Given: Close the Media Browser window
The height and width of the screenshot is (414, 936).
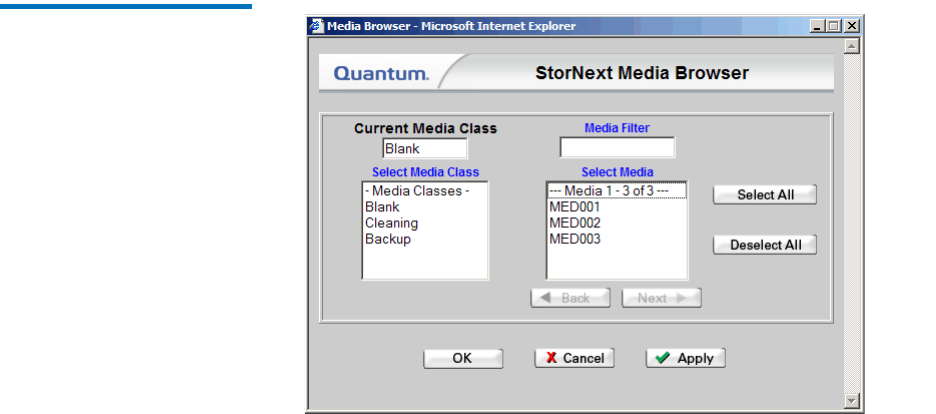Looking at the screenshot, I should [x=852, y=26].
